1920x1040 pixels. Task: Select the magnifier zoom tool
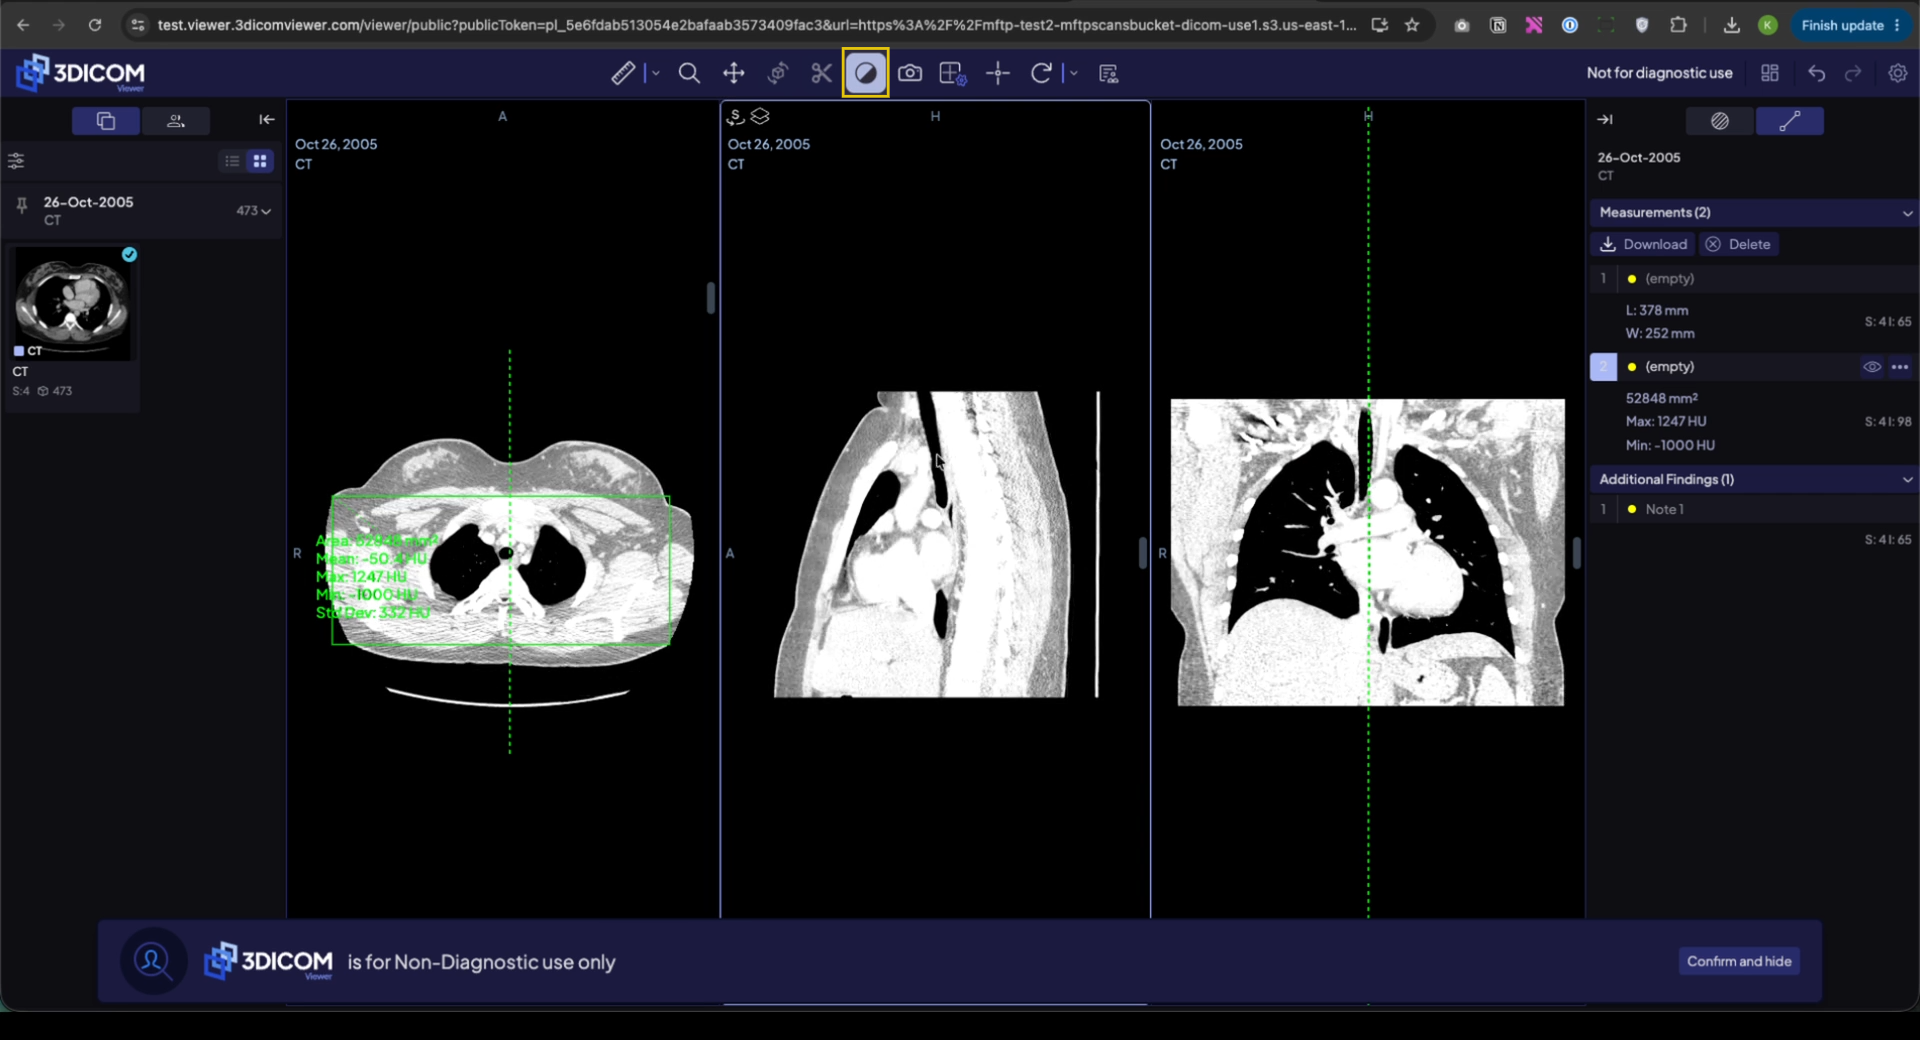[689, 73]
